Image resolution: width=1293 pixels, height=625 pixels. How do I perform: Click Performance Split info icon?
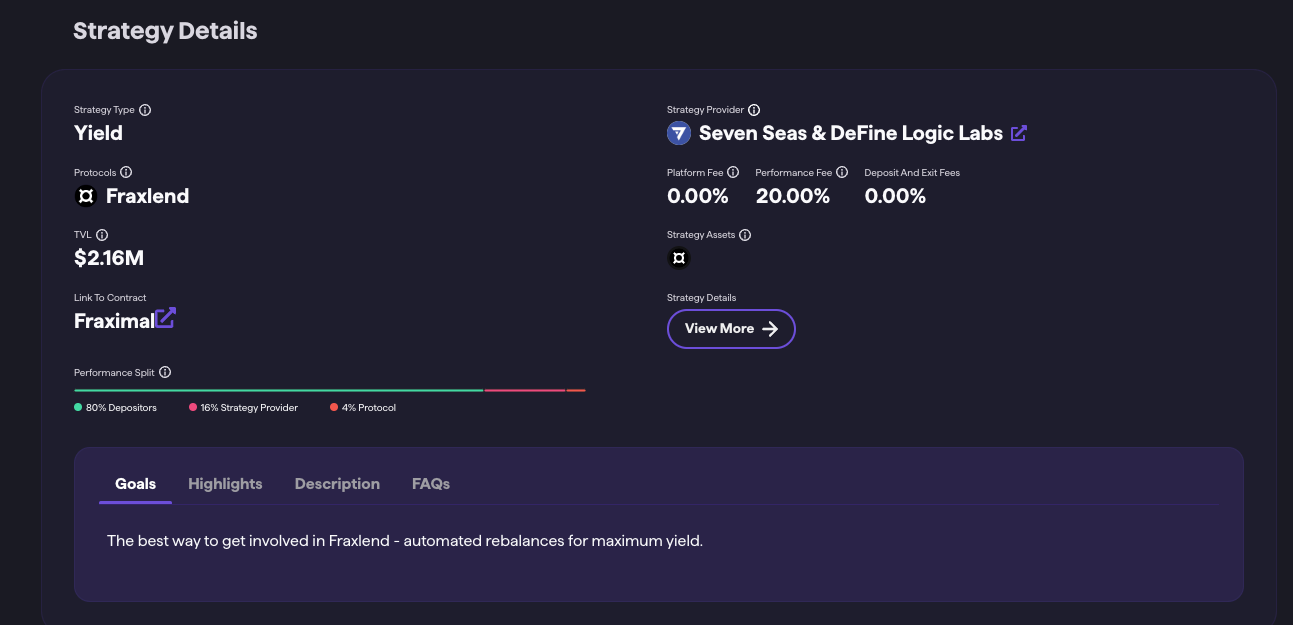(x=165, y=372)
